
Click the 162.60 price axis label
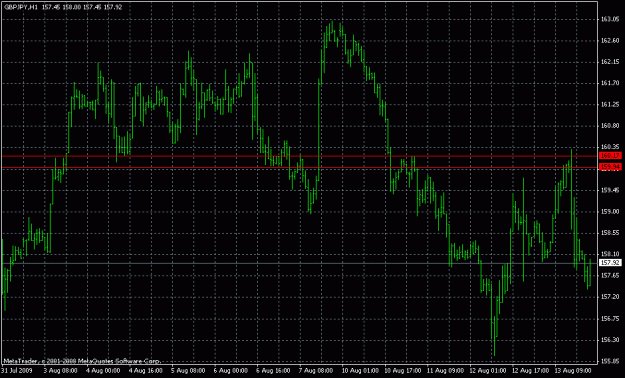click(610, 41)
